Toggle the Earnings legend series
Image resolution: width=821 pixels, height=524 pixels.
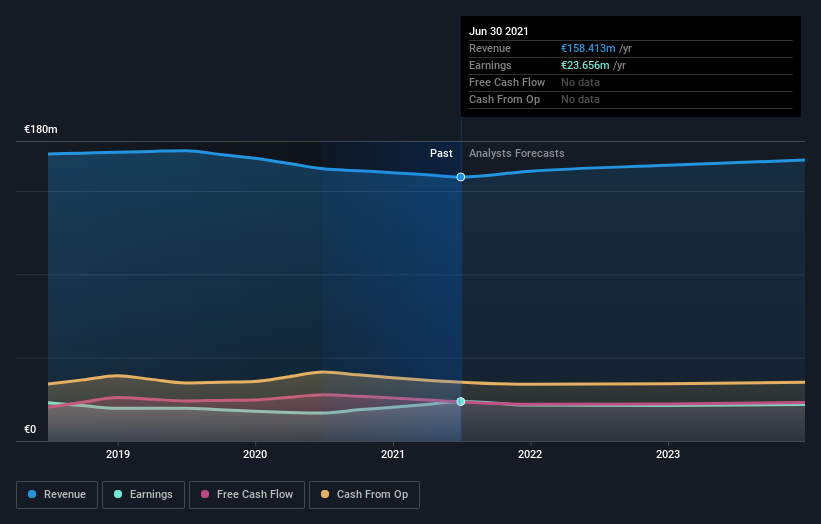click(143, 495)
